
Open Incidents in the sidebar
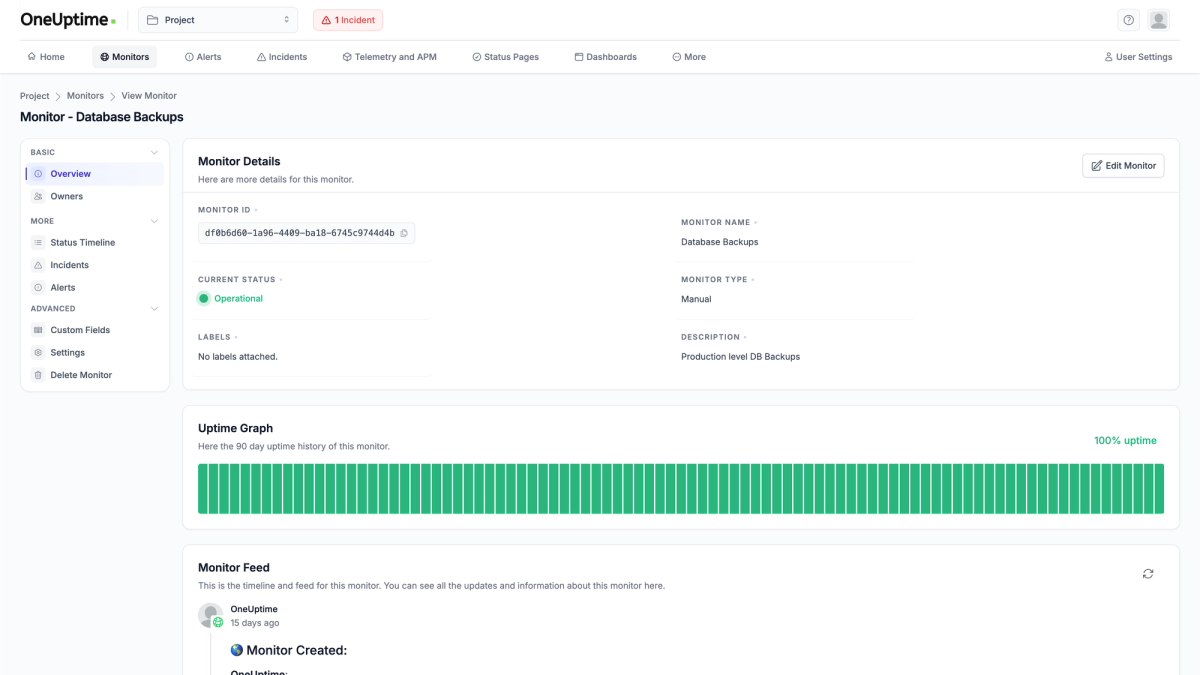[x=95, y=265]
